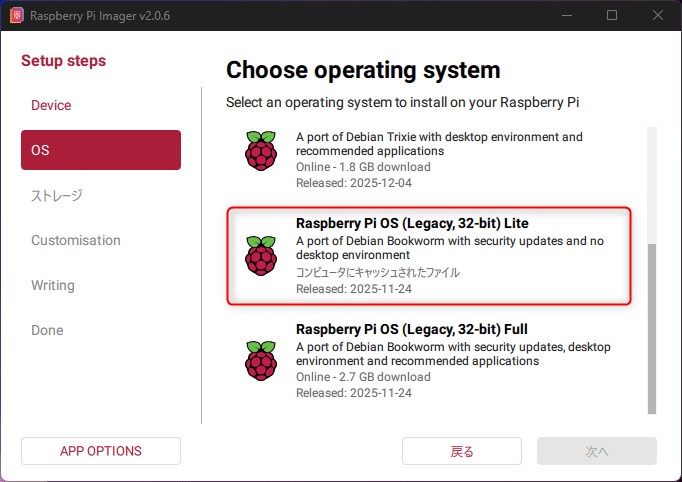Select the OS step in sidebar
682x482 pixels.
[100, 150]
